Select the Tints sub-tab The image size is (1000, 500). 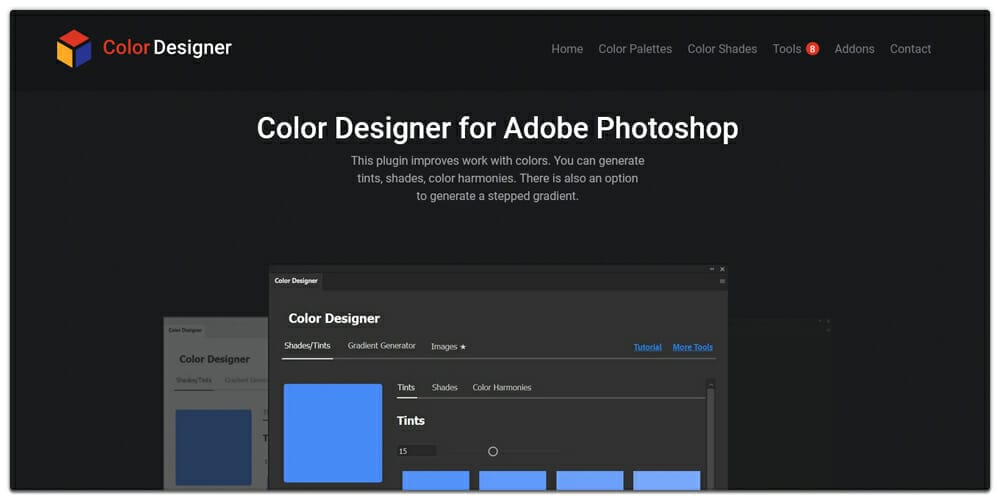pos(406,388)
